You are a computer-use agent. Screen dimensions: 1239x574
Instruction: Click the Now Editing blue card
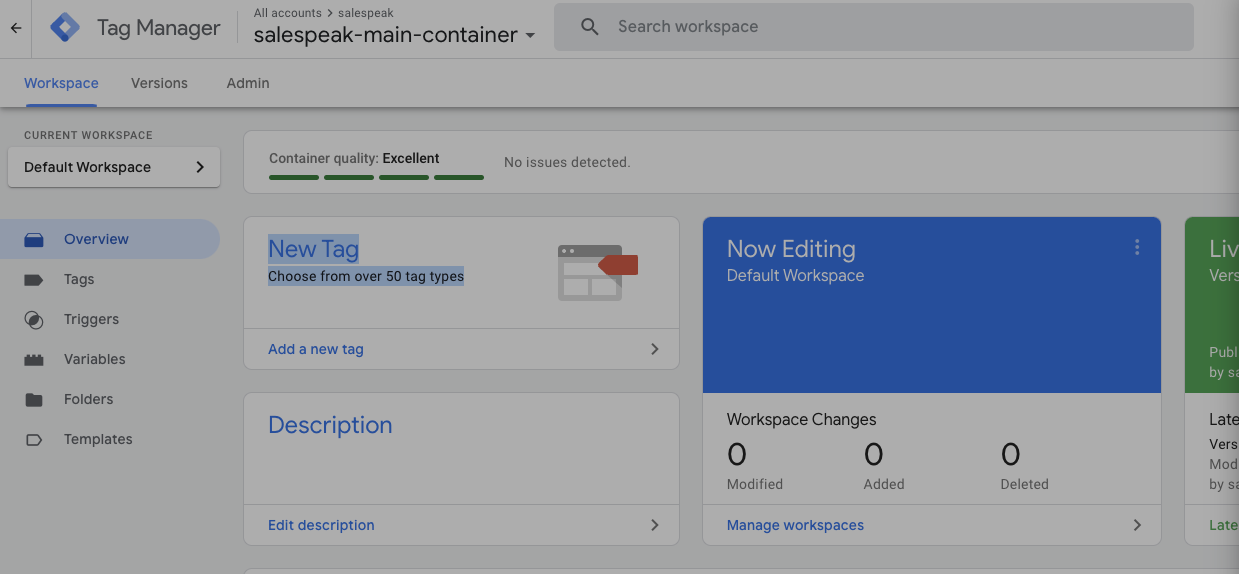pos(932,305)
